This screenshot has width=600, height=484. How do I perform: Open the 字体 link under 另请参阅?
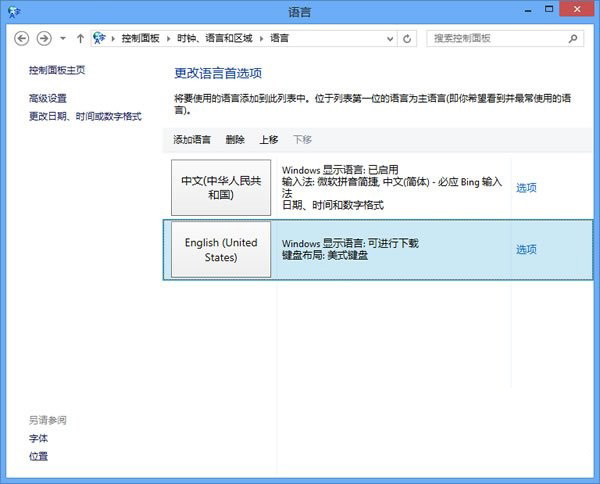(x=39, y=438)
